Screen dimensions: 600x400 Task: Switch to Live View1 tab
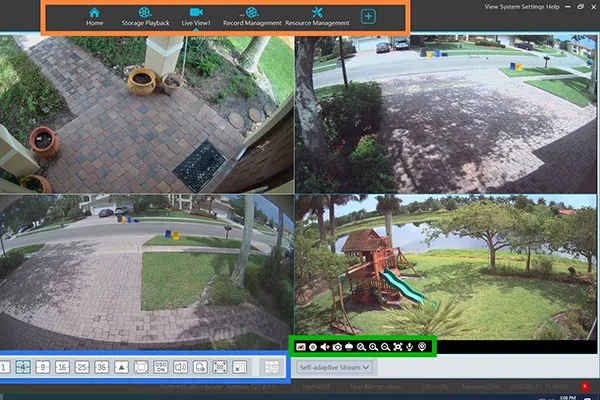tap(196, 16)
